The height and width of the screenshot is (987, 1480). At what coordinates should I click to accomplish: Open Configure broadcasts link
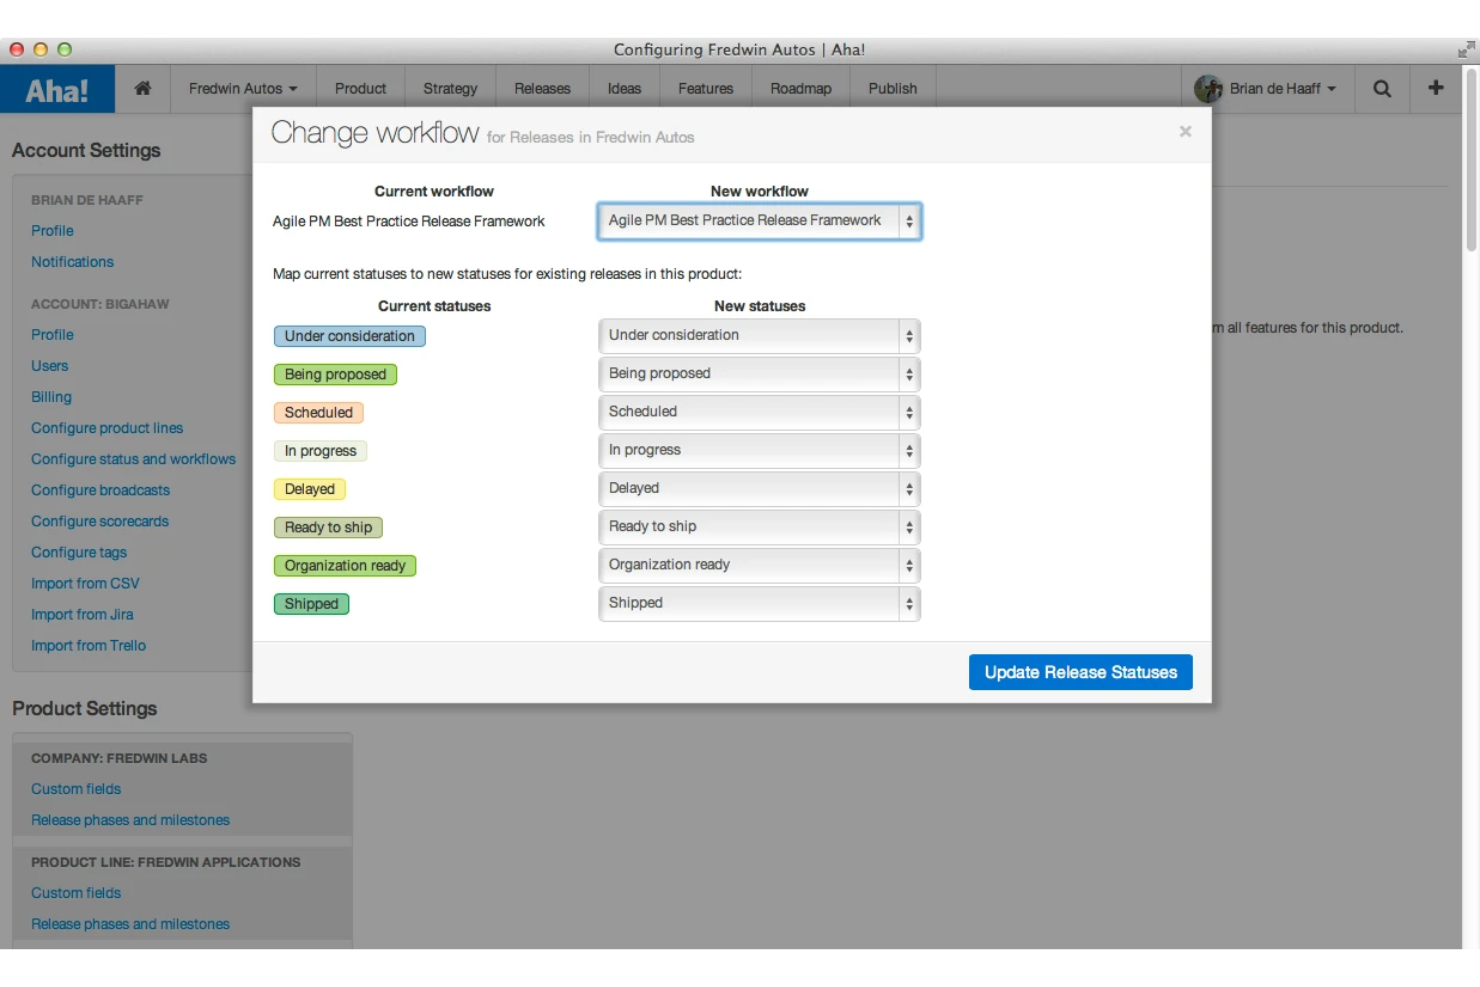[x=100, y=490]
